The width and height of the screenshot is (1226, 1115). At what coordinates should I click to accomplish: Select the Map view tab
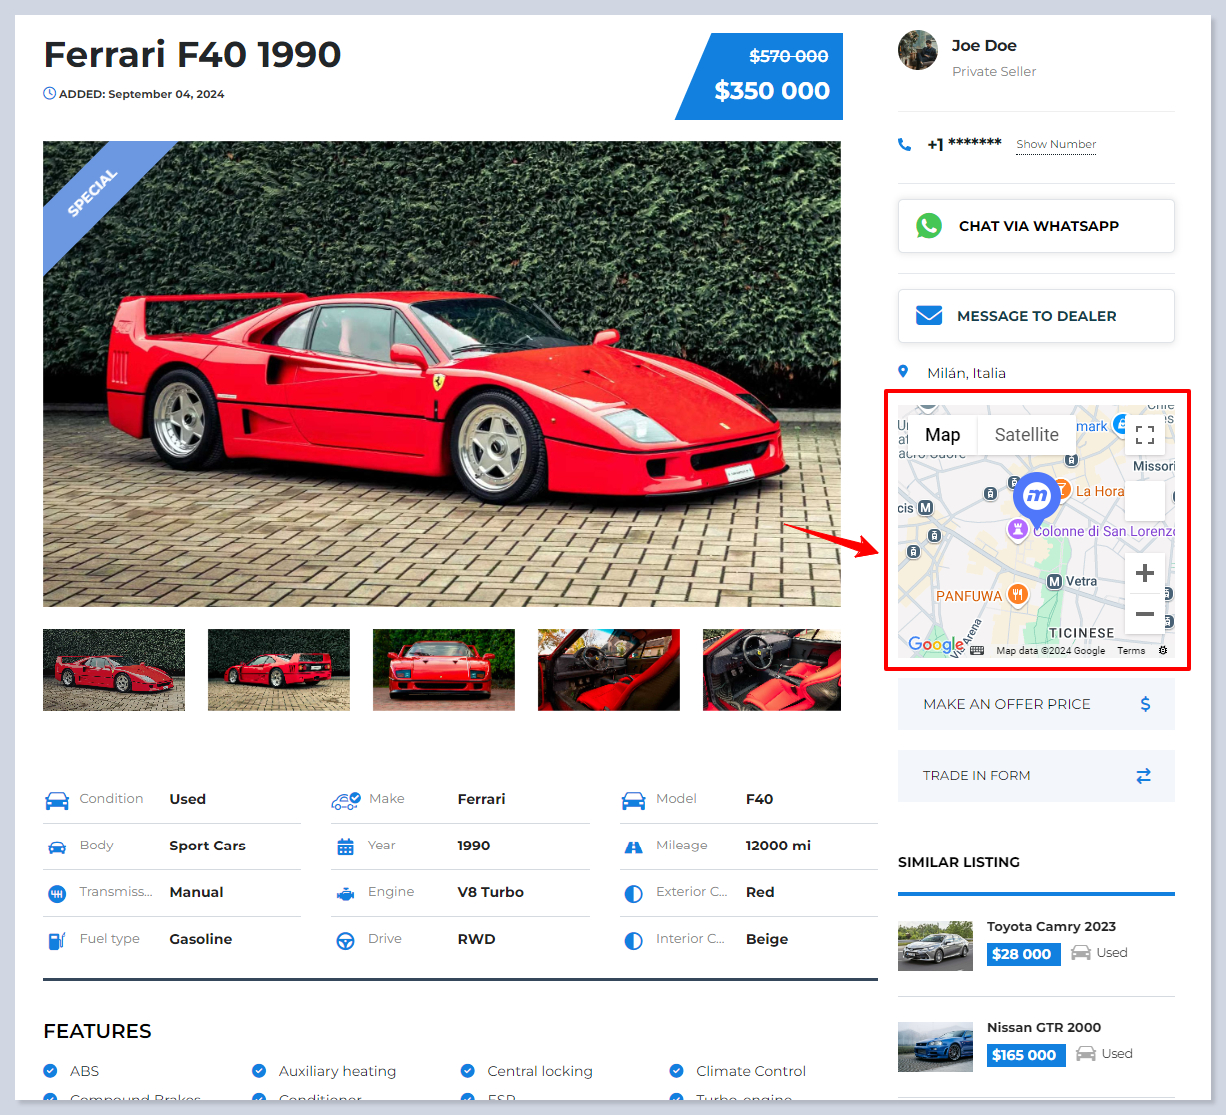pyautogui.click(x=942, y=435)
